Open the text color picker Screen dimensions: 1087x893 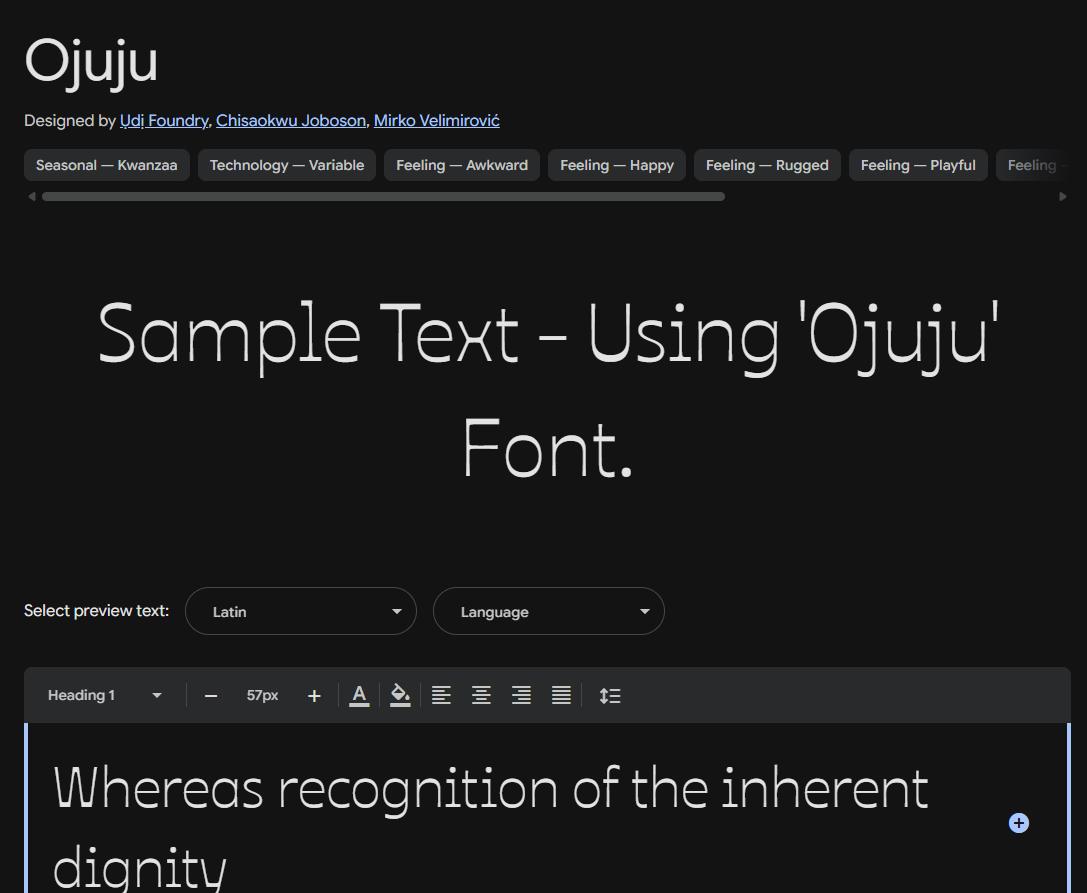point(359,695)
